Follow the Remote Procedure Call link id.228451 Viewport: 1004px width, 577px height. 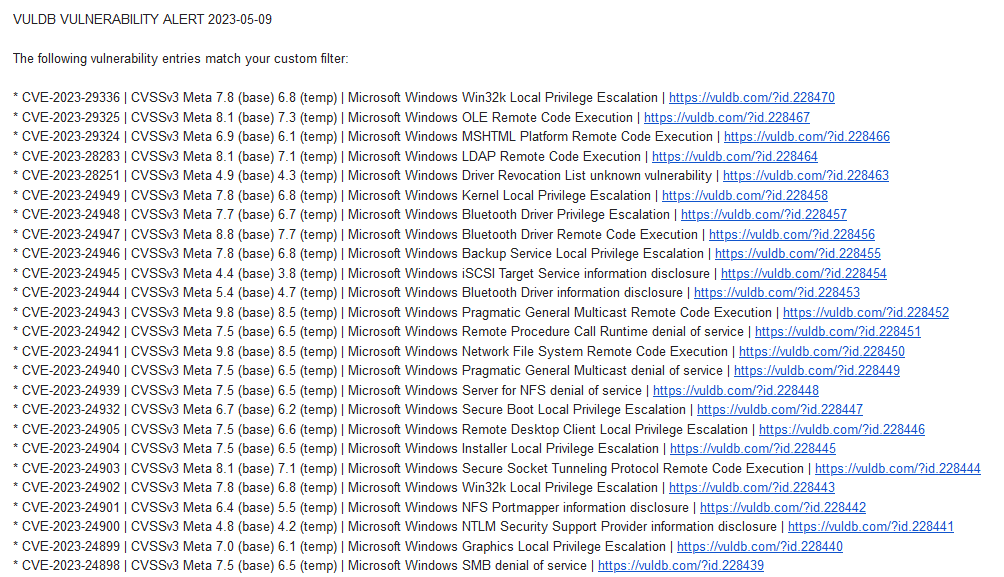pos(838,332)
